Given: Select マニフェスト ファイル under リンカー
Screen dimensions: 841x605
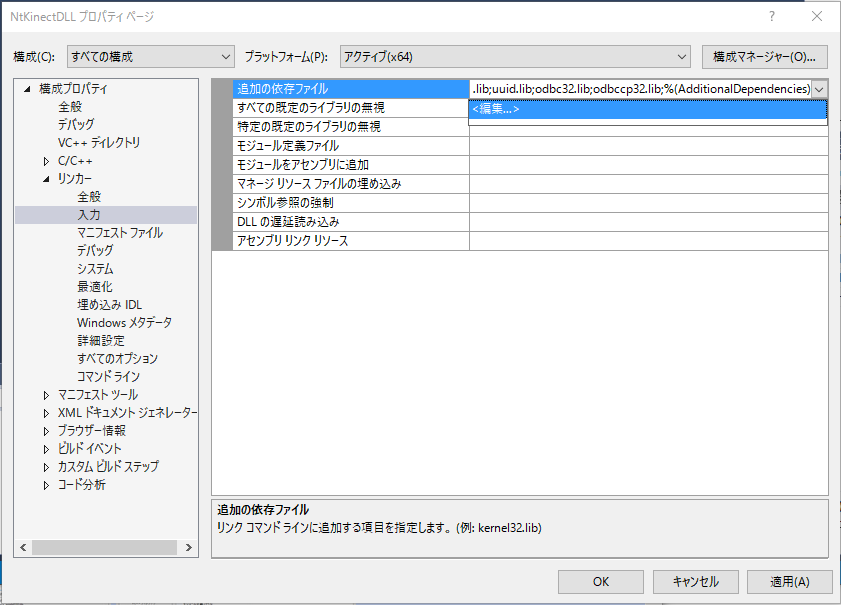Looking at the screenshot, I should pos(120,233).
